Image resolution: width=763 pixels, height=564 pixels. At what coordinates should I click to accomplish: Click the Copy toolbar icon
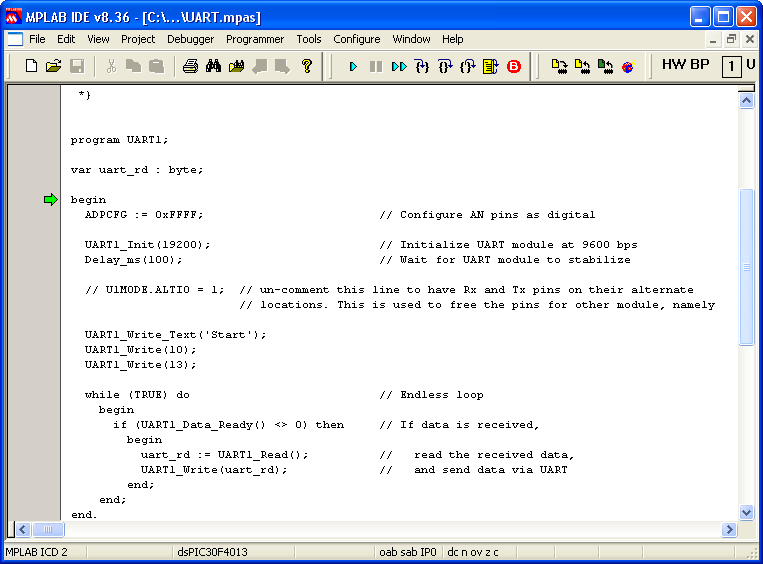(133, 66)
